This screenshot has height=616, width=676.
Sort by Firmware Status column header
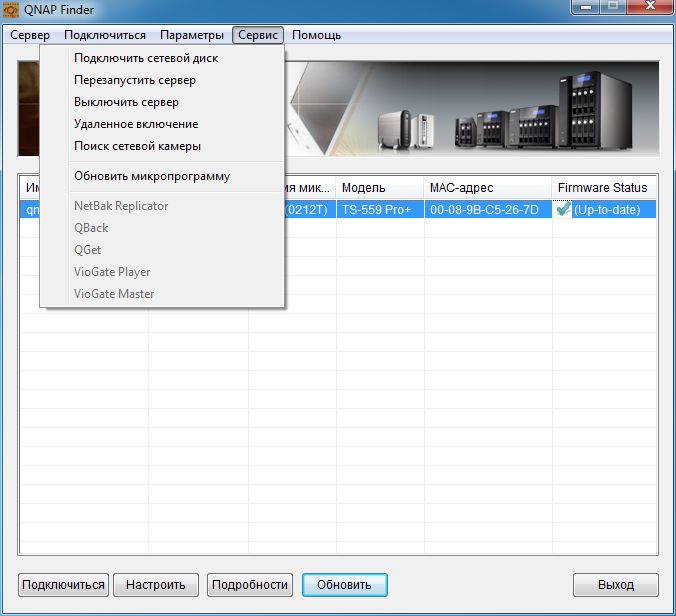coord(604,188)
